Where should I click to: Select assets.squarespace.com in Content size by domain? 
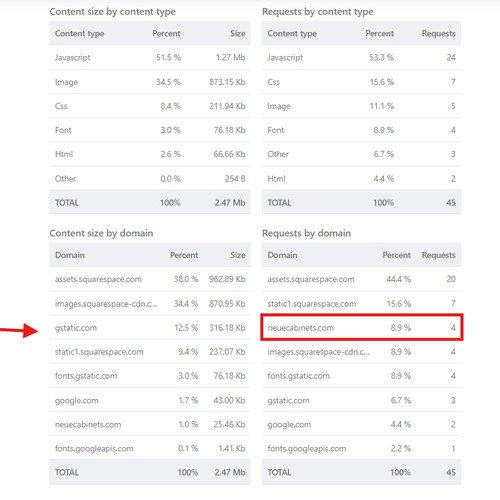pos(98,279)
